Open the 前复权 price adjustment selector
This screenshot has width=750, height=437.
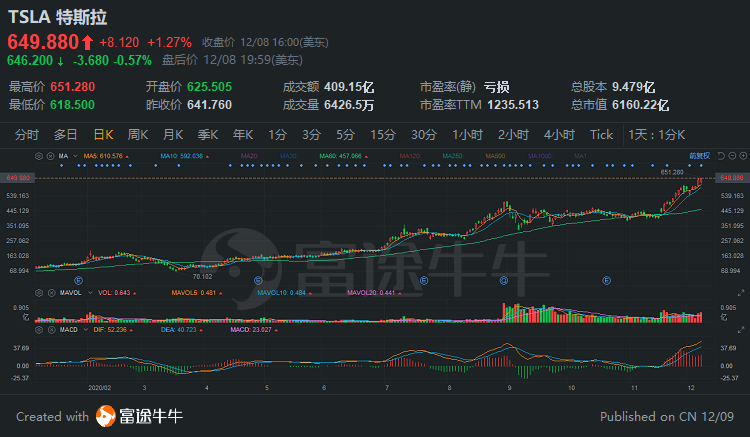coord(699,156)
